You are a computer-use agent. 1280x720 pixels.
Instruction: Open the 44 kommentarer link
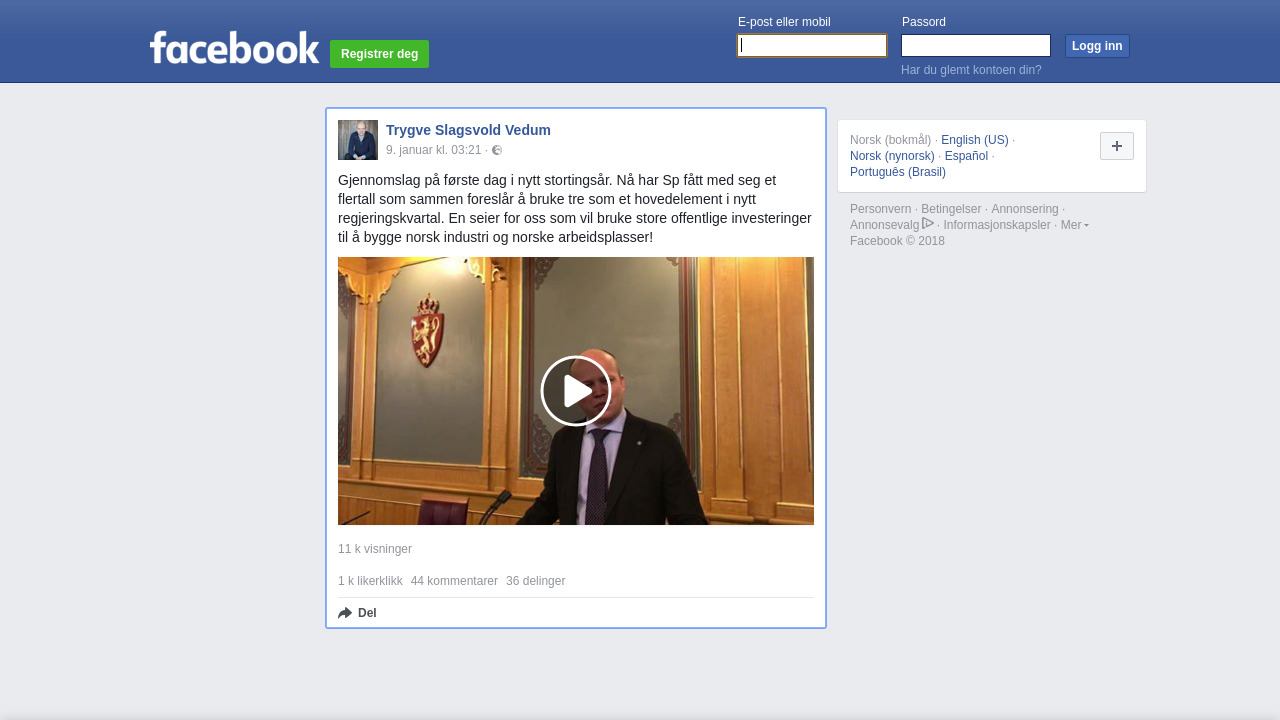(x=454, y=581)
